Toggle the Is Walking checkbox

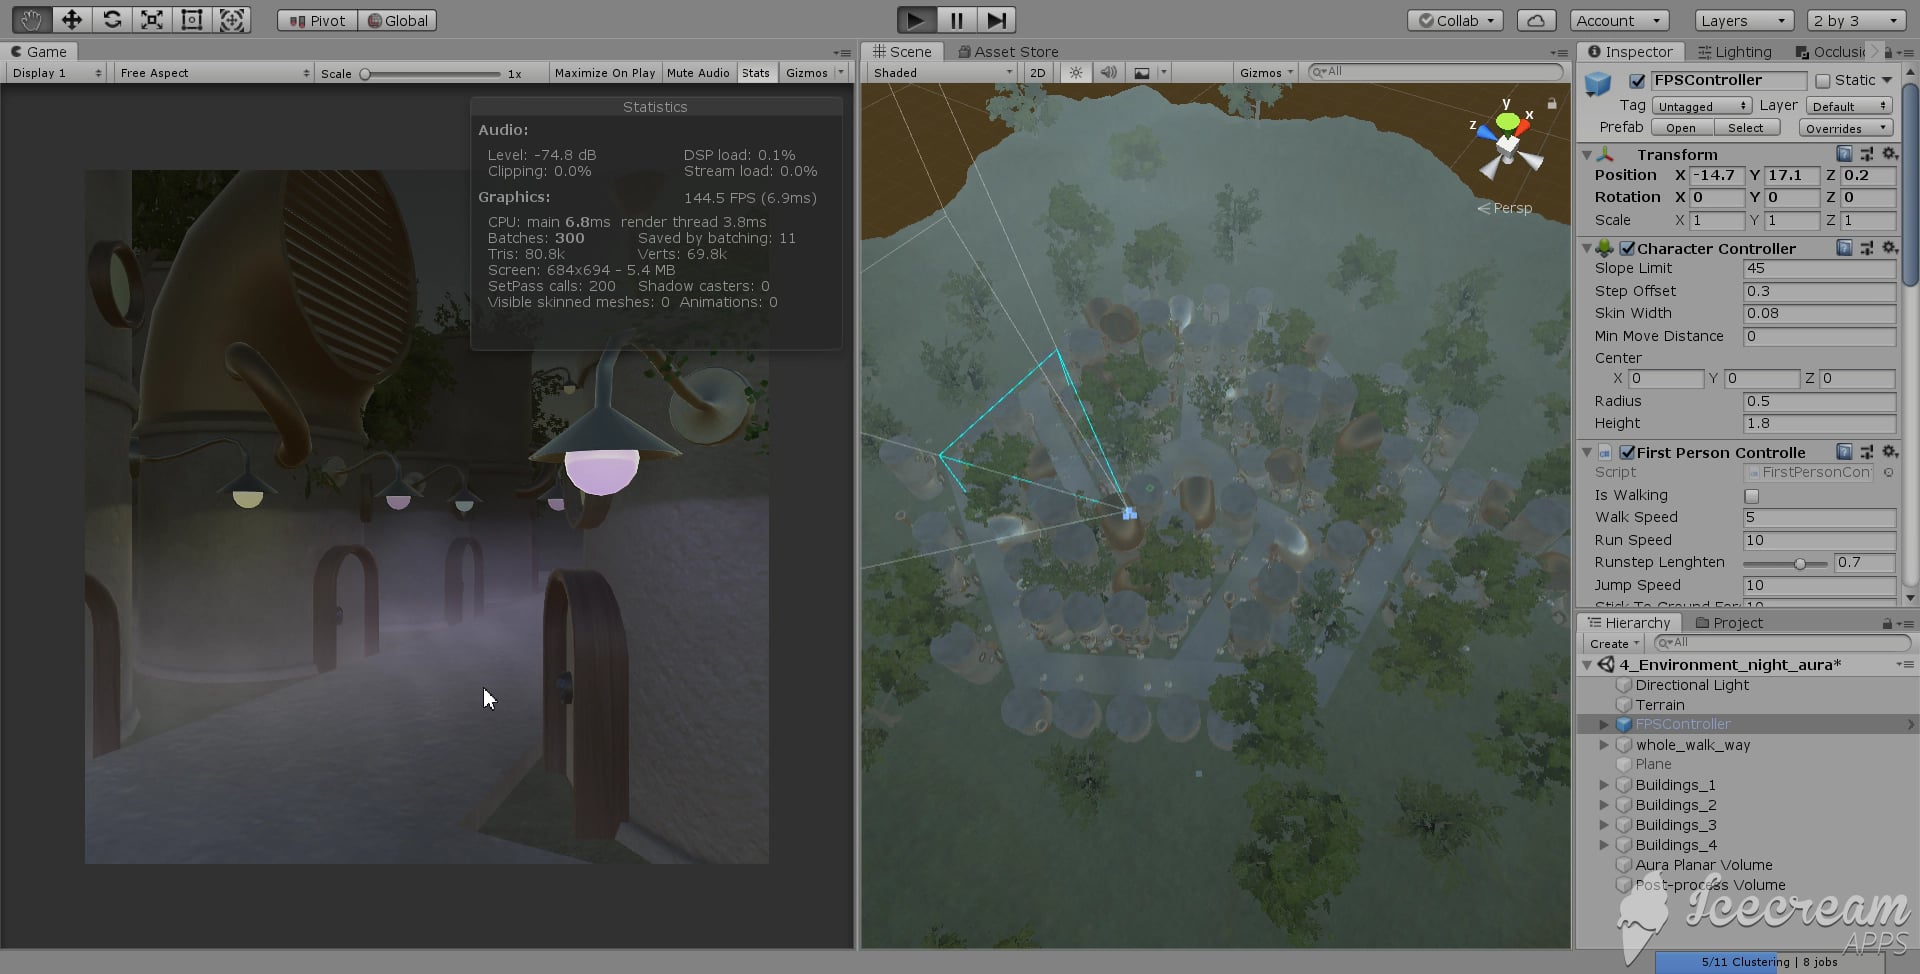click(1750, 495)
